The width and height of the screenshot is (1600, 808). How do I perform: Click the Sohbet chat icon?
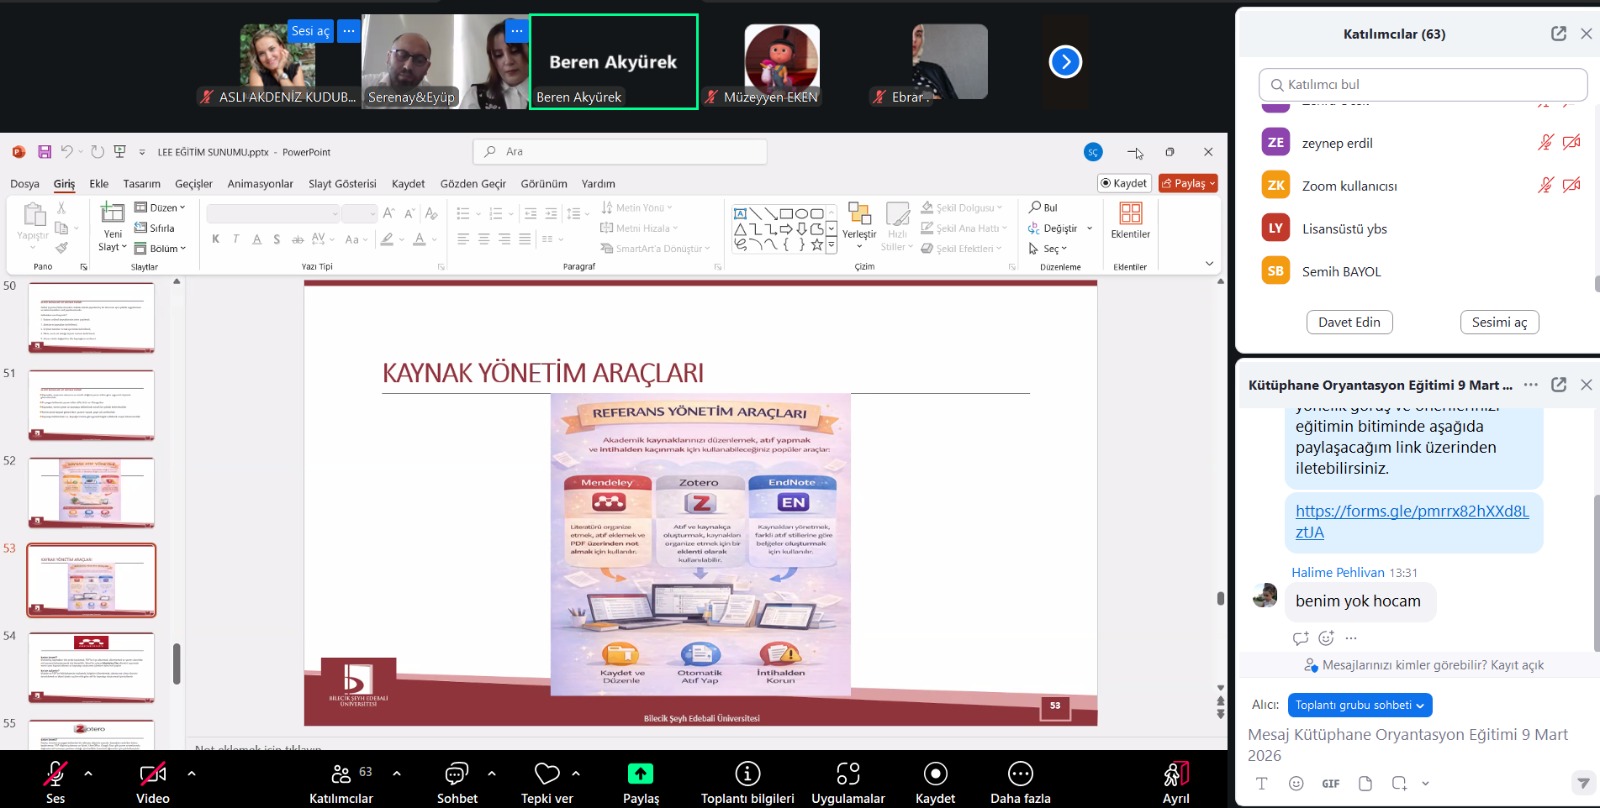coord(456,774)
